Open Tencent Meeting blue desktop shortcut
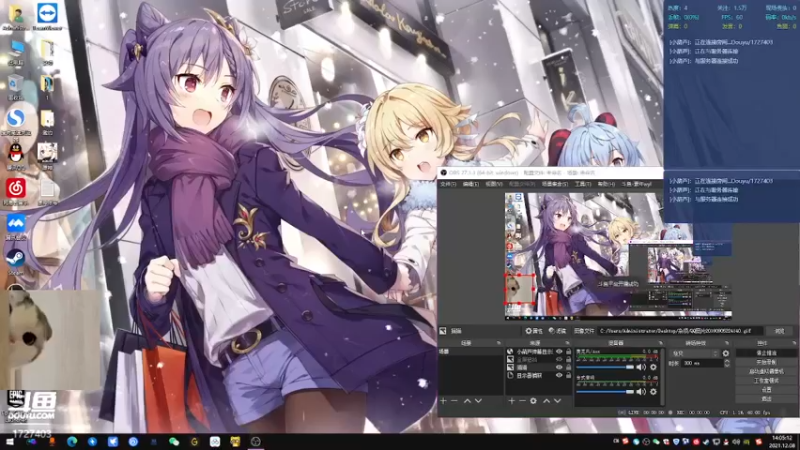 pos(16,225)
